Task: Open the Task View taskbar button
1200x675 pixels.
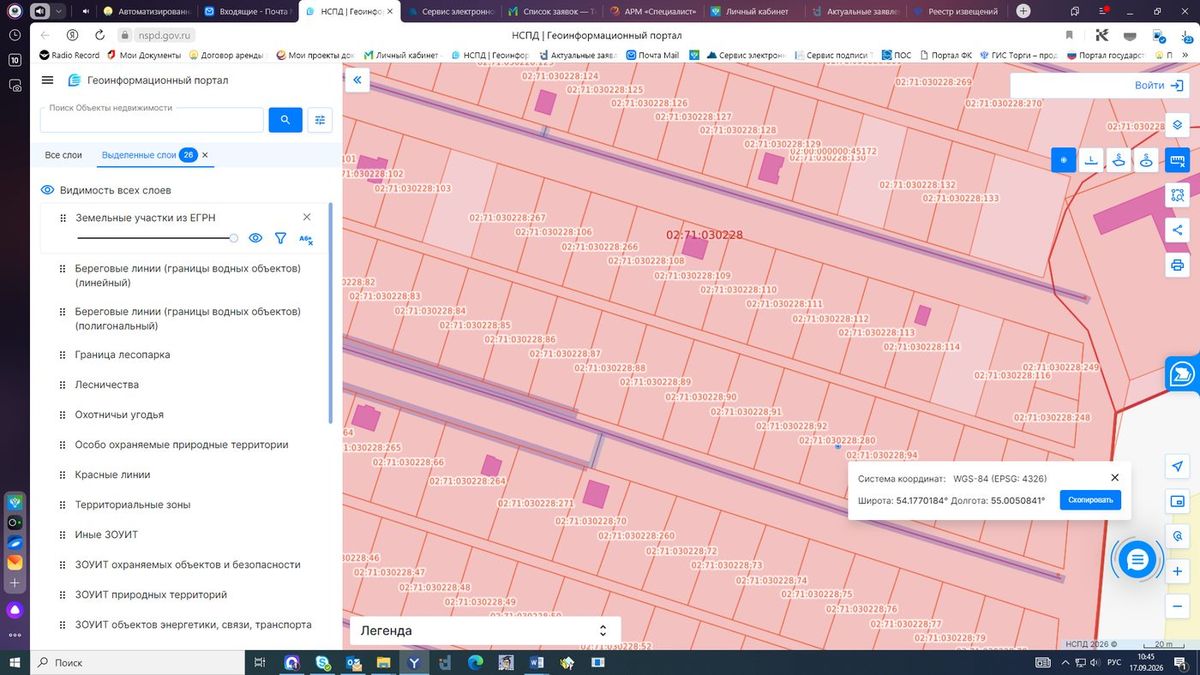Action: point(259,662)
